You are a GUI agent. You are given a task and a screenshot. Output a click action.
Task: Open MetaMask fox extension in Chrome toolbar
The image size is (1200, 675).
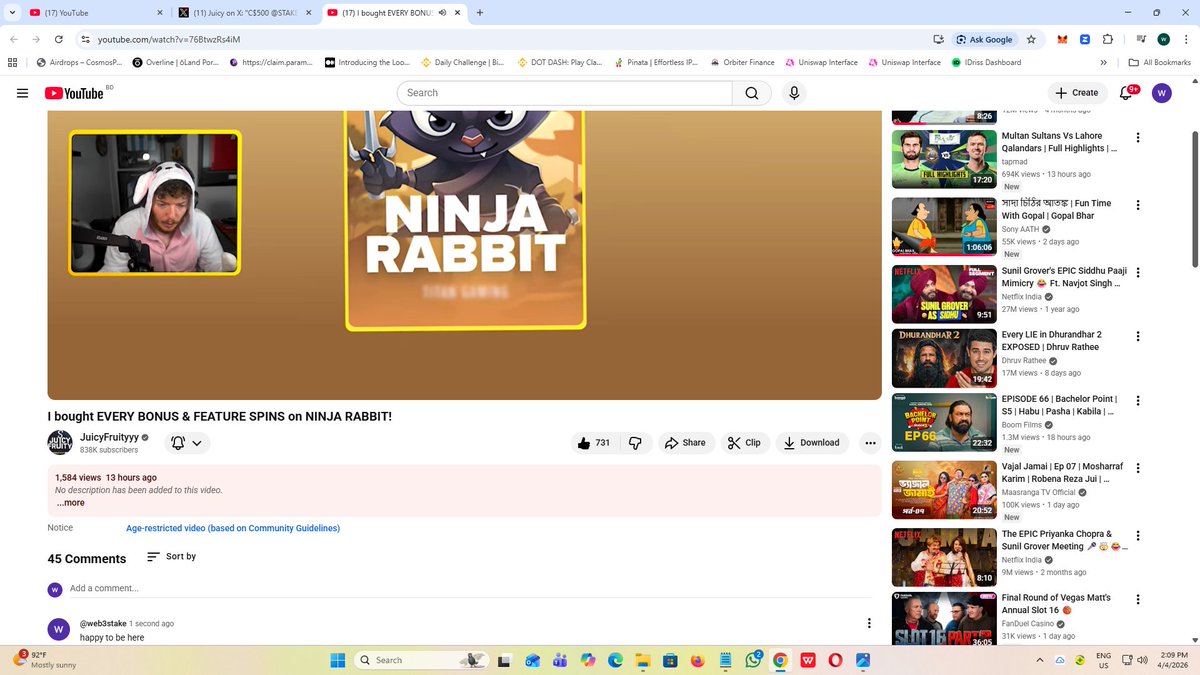coord(1062,39)
